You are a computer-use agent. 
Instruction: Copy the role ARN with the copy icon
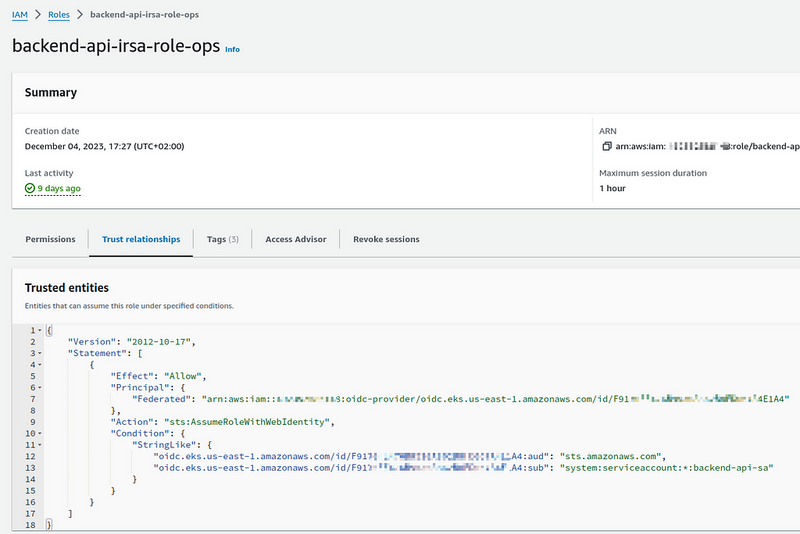606,147
